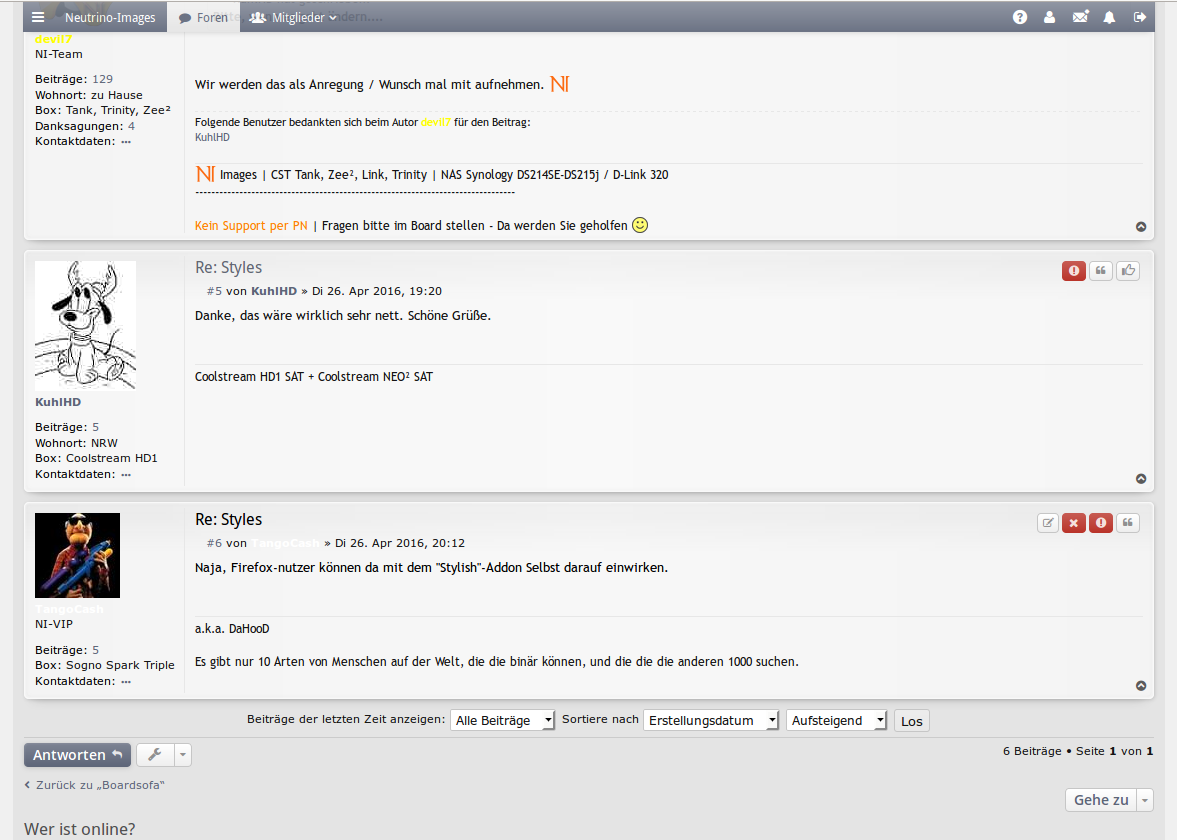1177x840 pixels.
Task: Open the 'Erstellungsdatum' sort dropdown
Action: tap(711, 720)
